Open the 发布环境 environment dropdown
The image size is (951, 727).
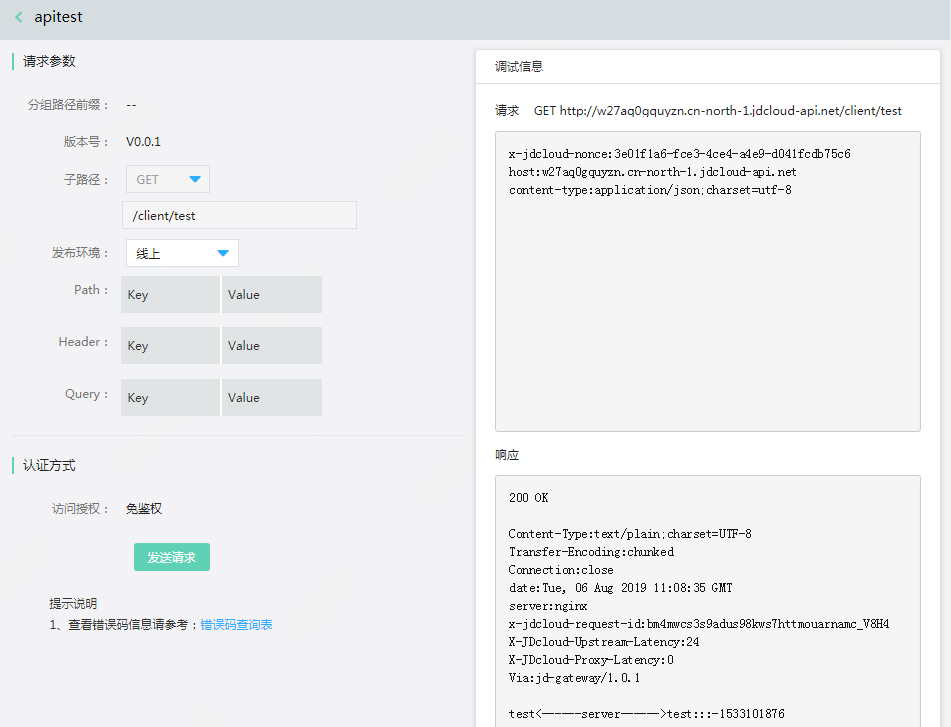(x=181, y=253)
